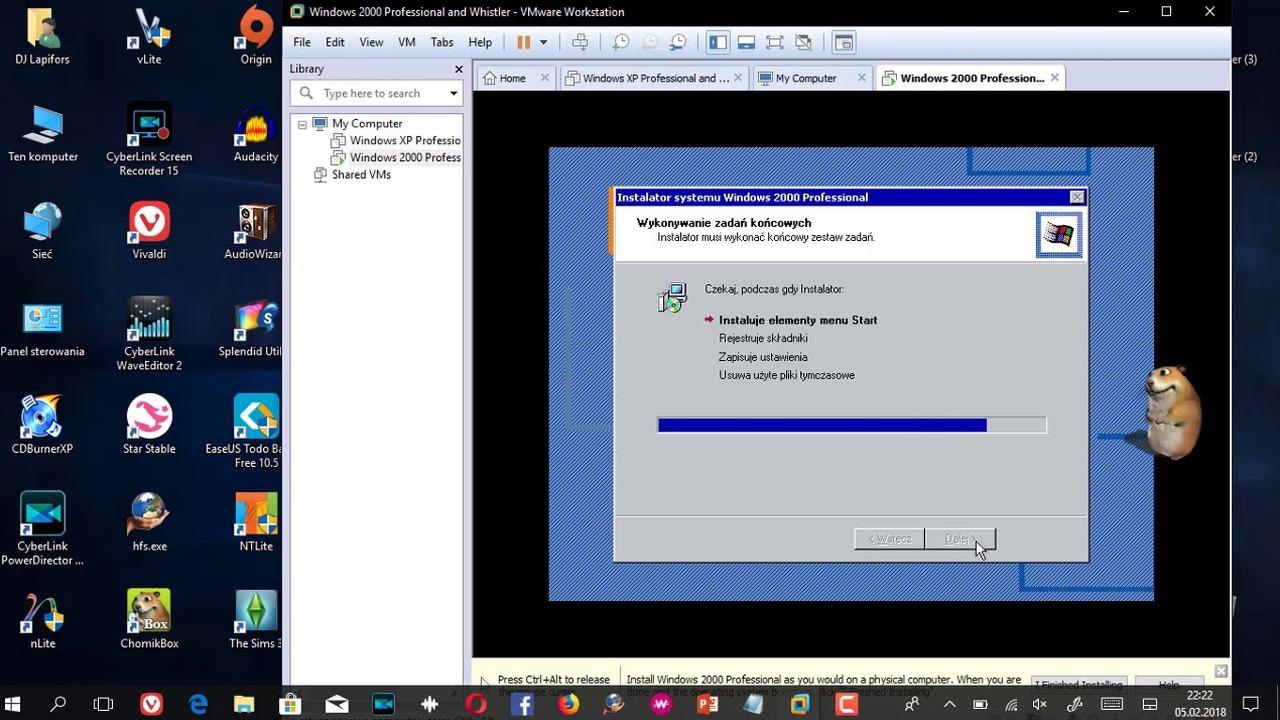
Task: Open the Library search filter dropdown
Action: pyautogui.click(x=453, y=93)
